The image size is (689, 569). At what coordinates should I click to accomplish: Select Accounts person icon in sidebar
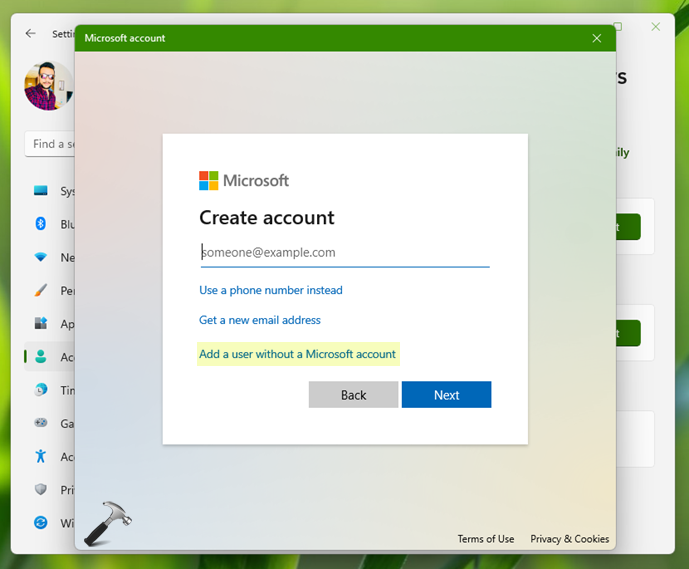40,356
